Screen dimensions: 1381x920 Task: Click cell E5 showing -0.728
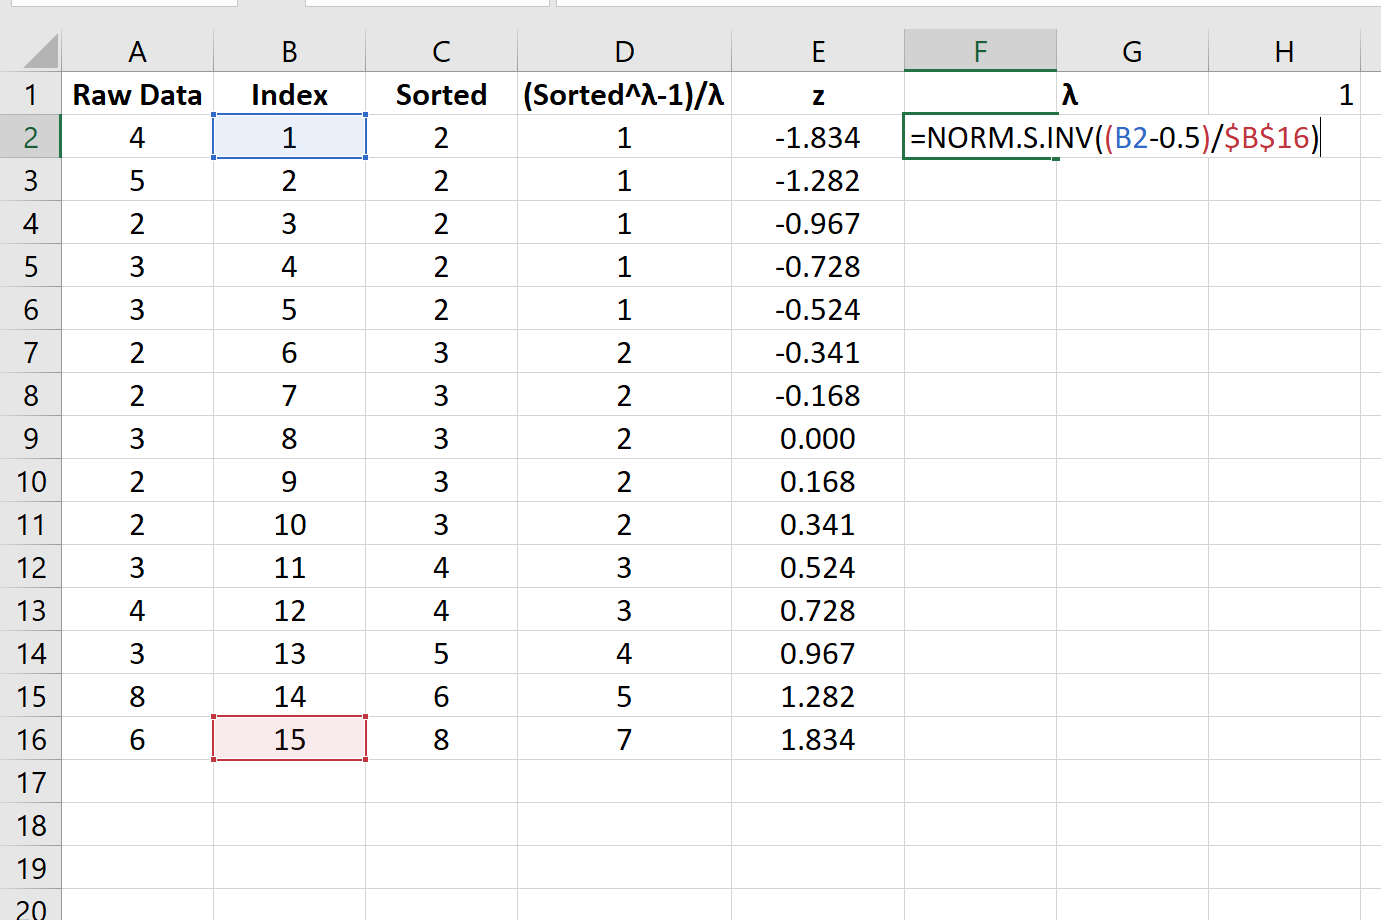pyautogui.click(x=818, y=266)
